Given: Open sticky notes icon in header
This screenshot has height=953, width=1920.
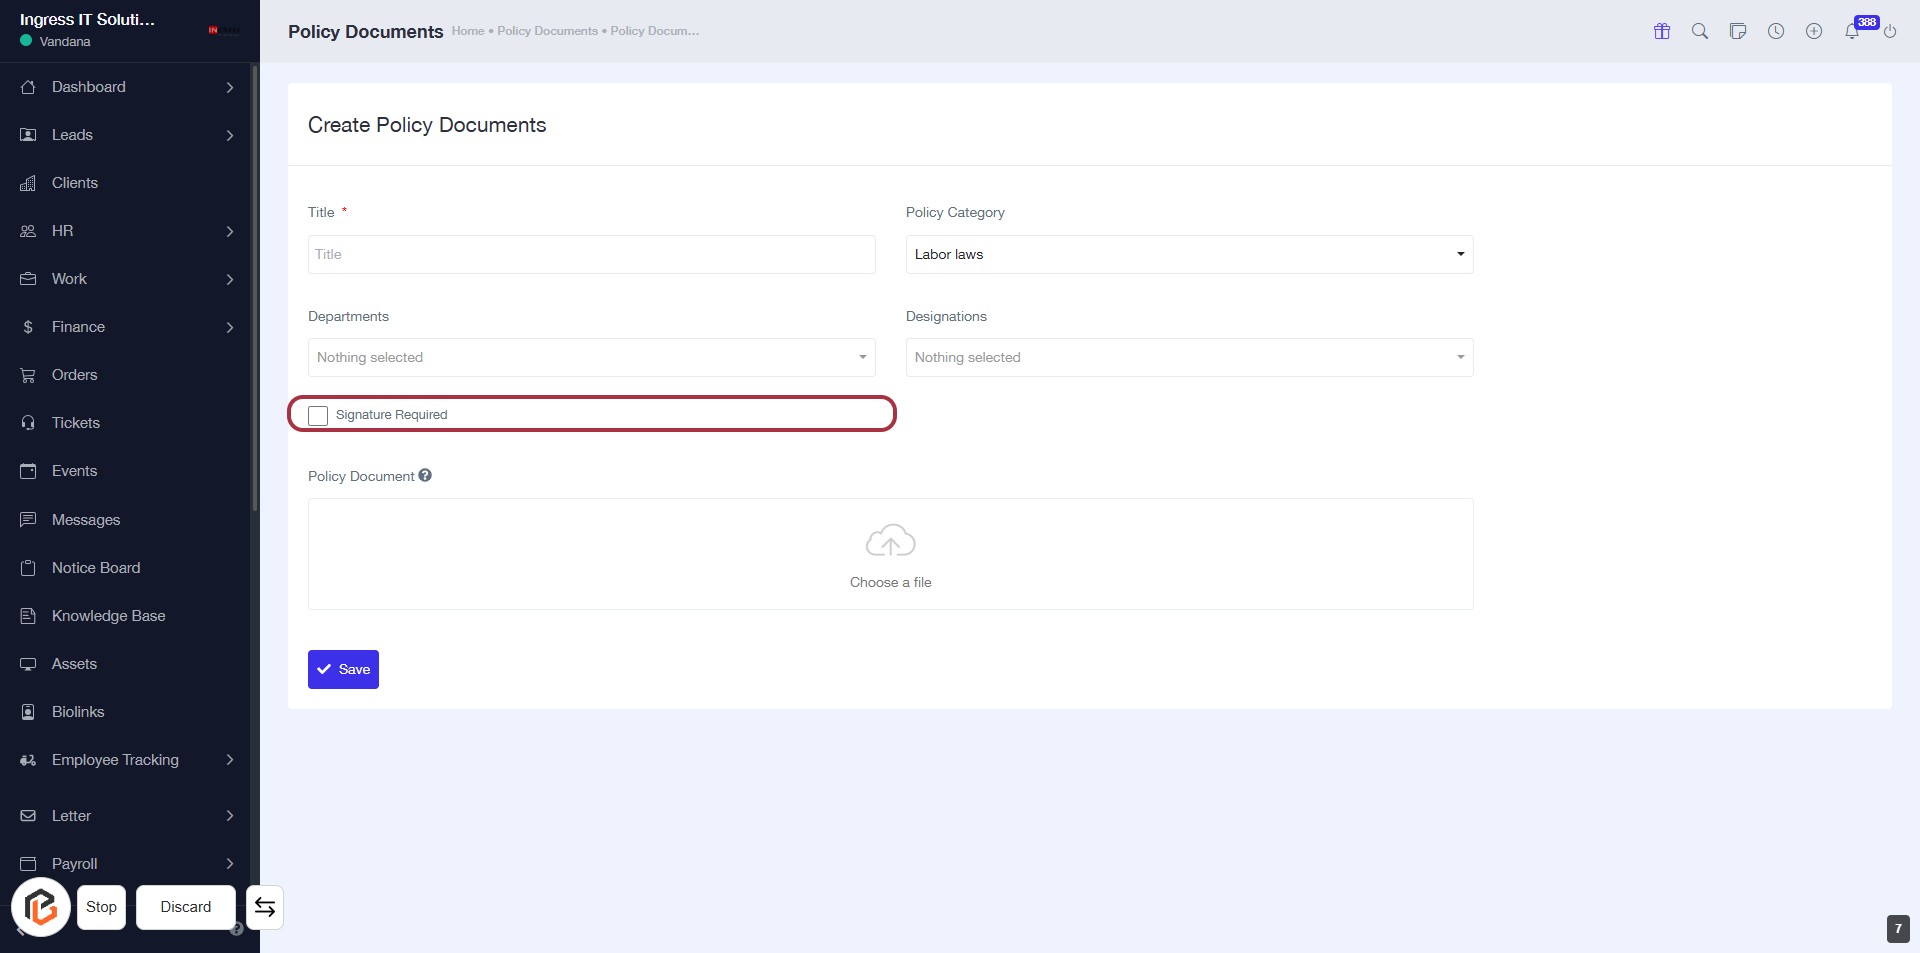Looking at the screenshot, I should (1737, 31).
